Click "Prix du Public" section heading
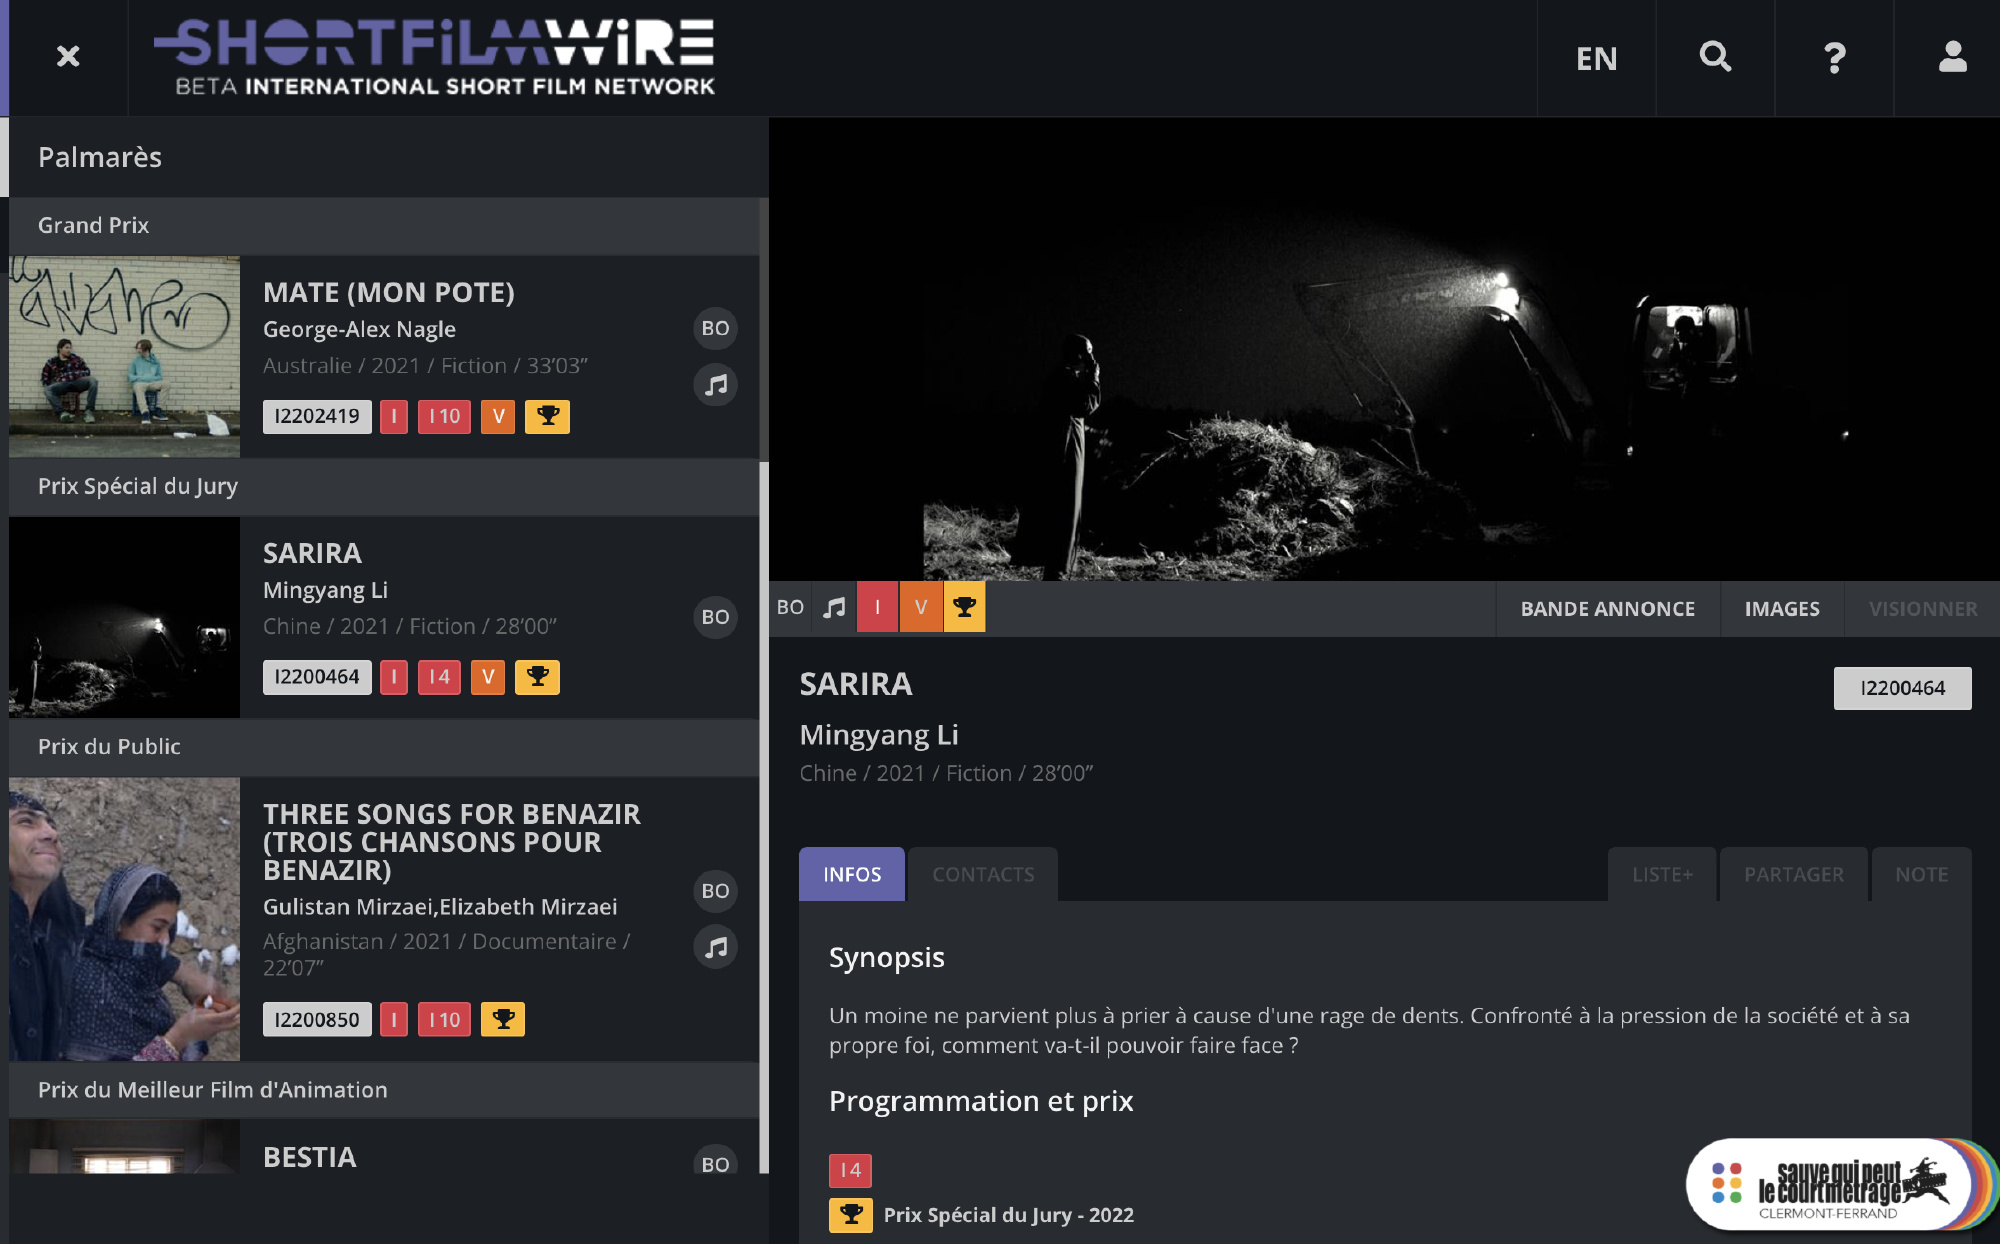Viewport: 2000px width, 1244px height. [x=109, y=747]
